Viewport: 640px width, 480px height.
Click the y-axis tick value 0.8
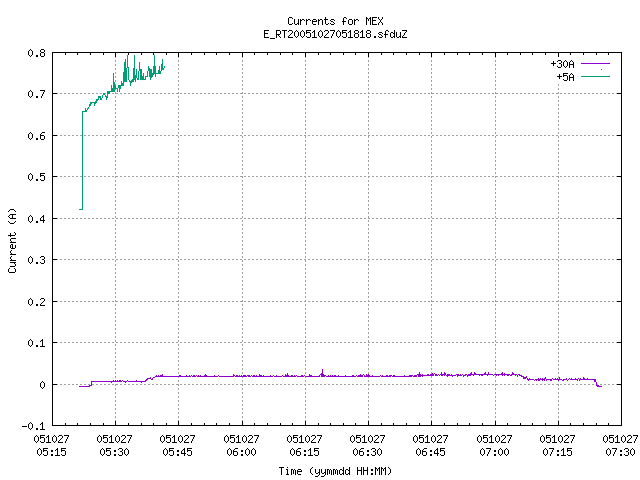pos(36,53)
